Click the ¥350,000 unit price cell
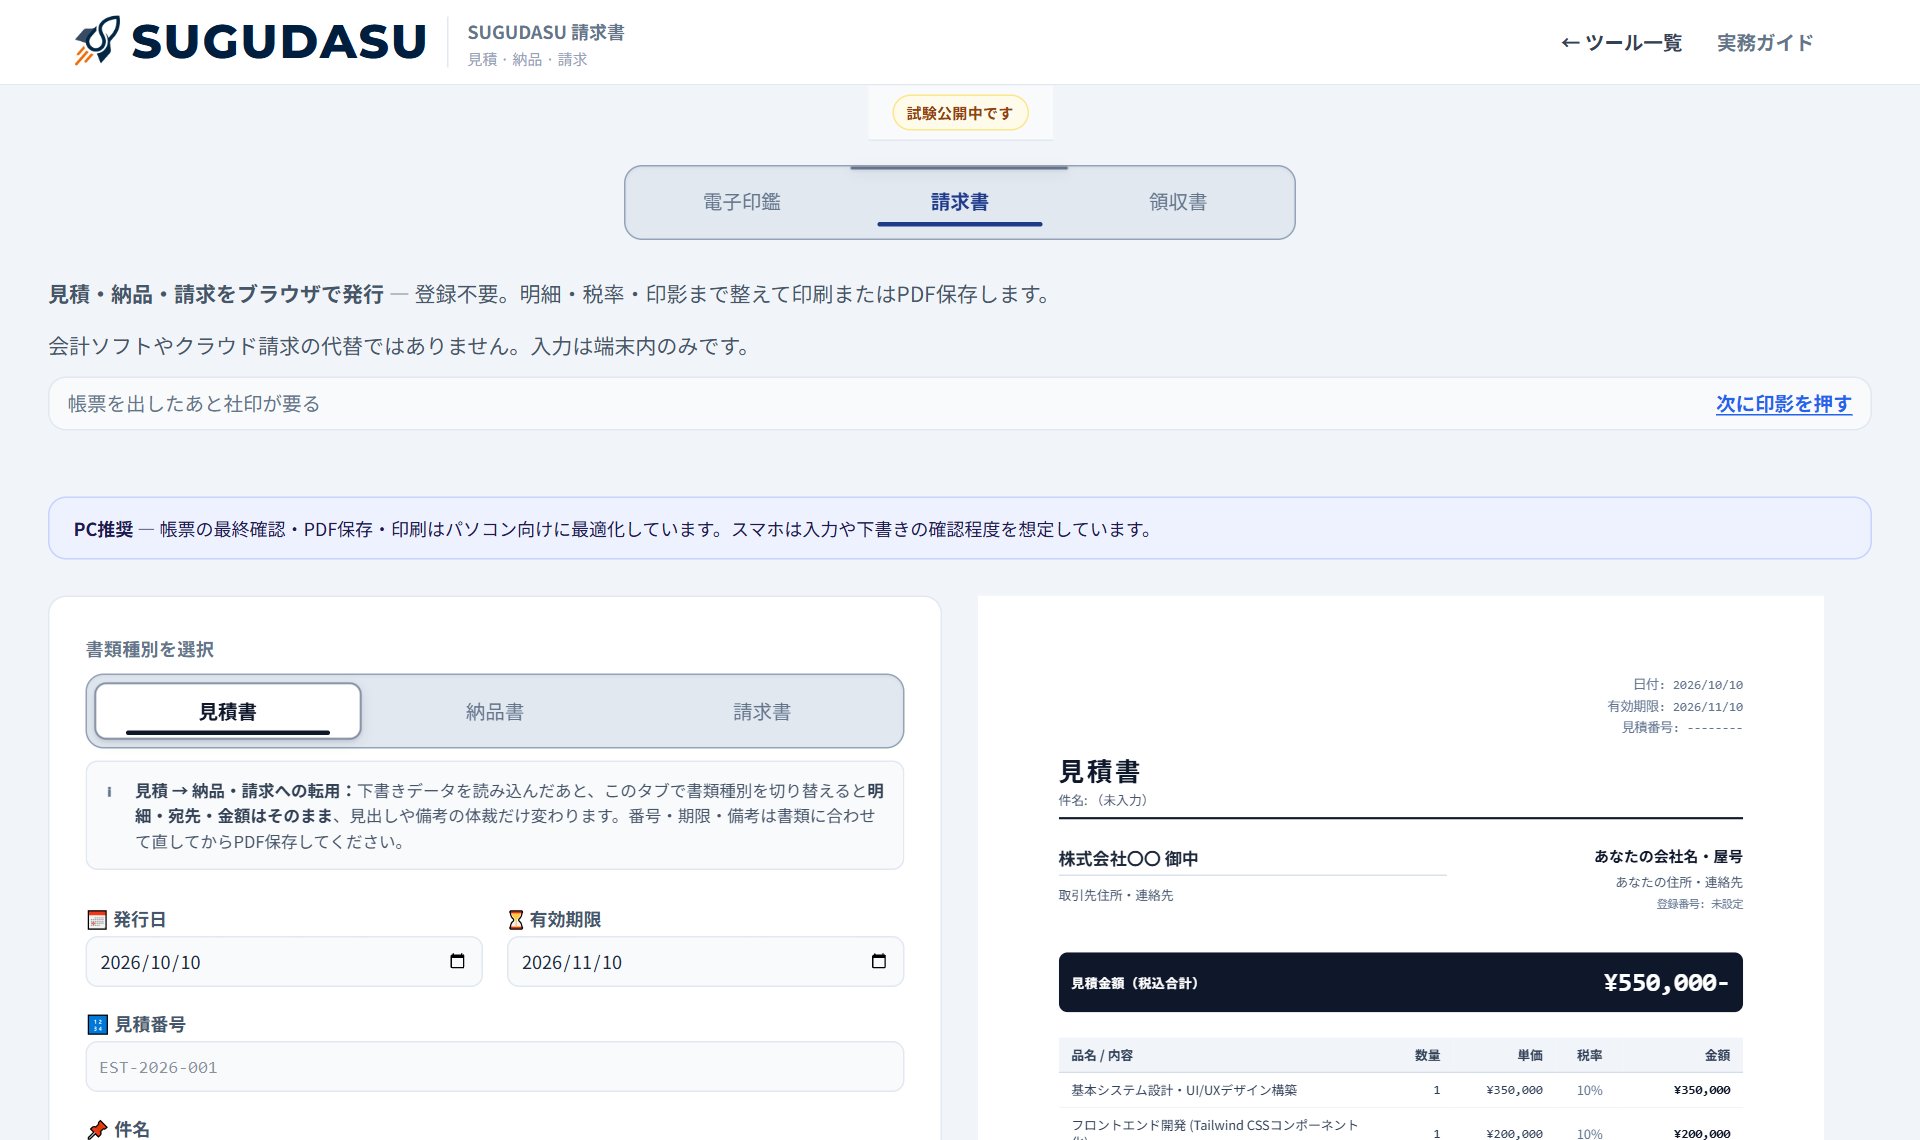The width and height of the screenshot is (1920, 1140). [x=1514, y=1090]
